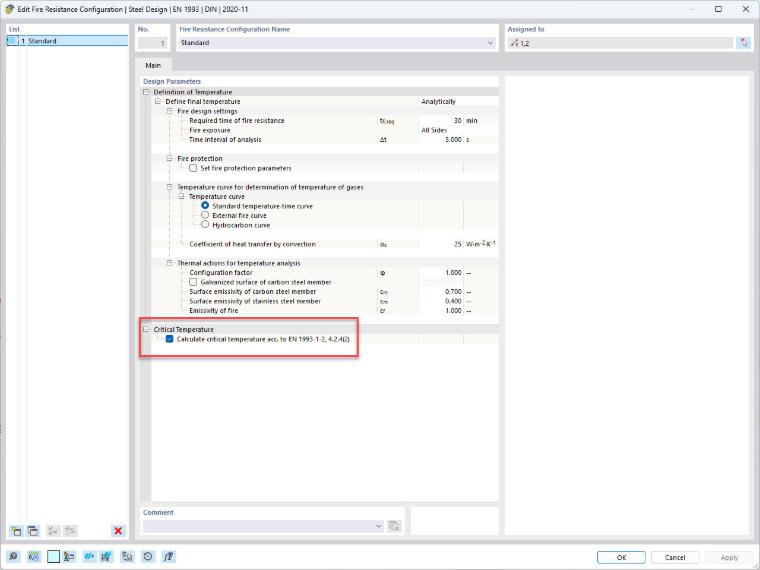Click the Assigned to field showing 1,2

[x=620, y=43]
